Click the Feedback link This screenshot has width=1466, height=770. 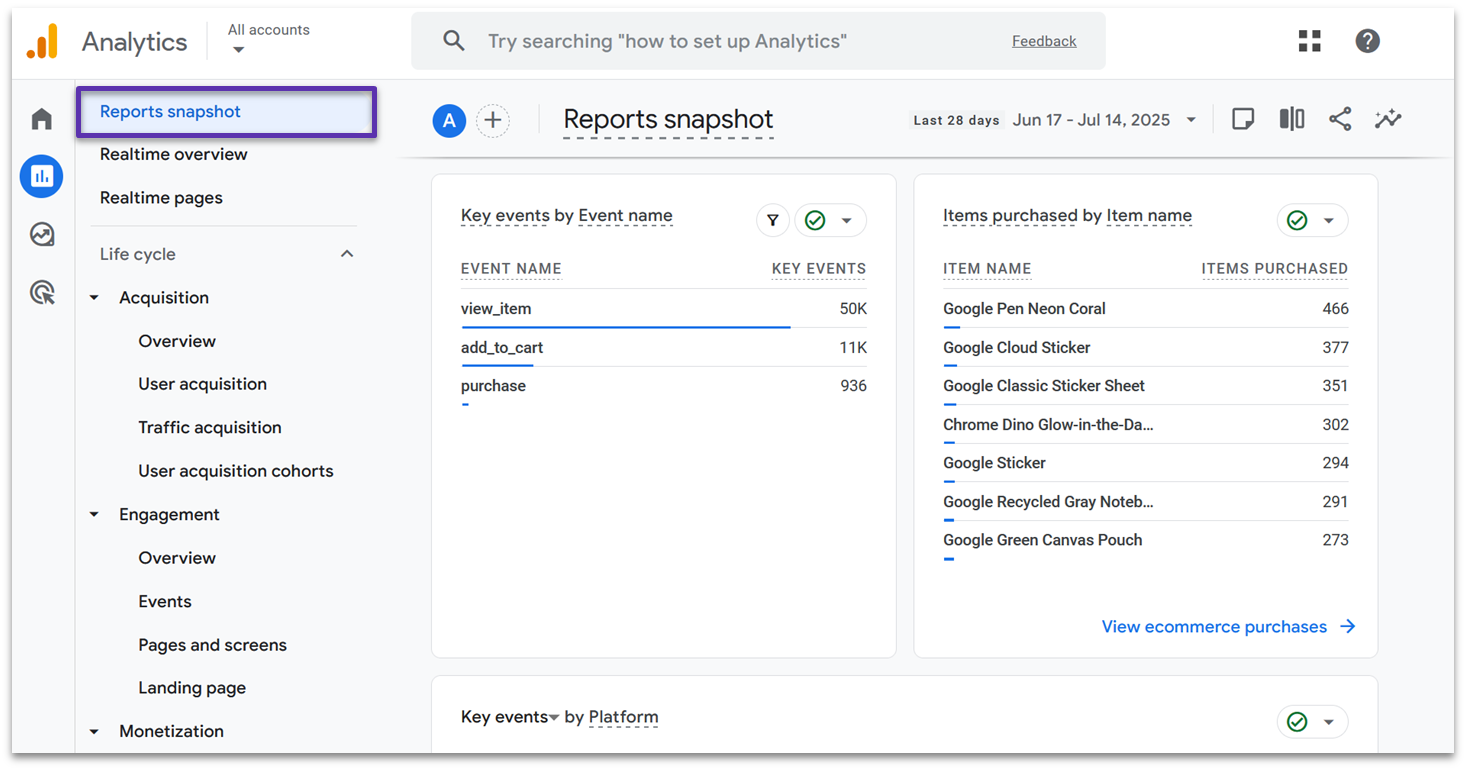(1044, 41)
